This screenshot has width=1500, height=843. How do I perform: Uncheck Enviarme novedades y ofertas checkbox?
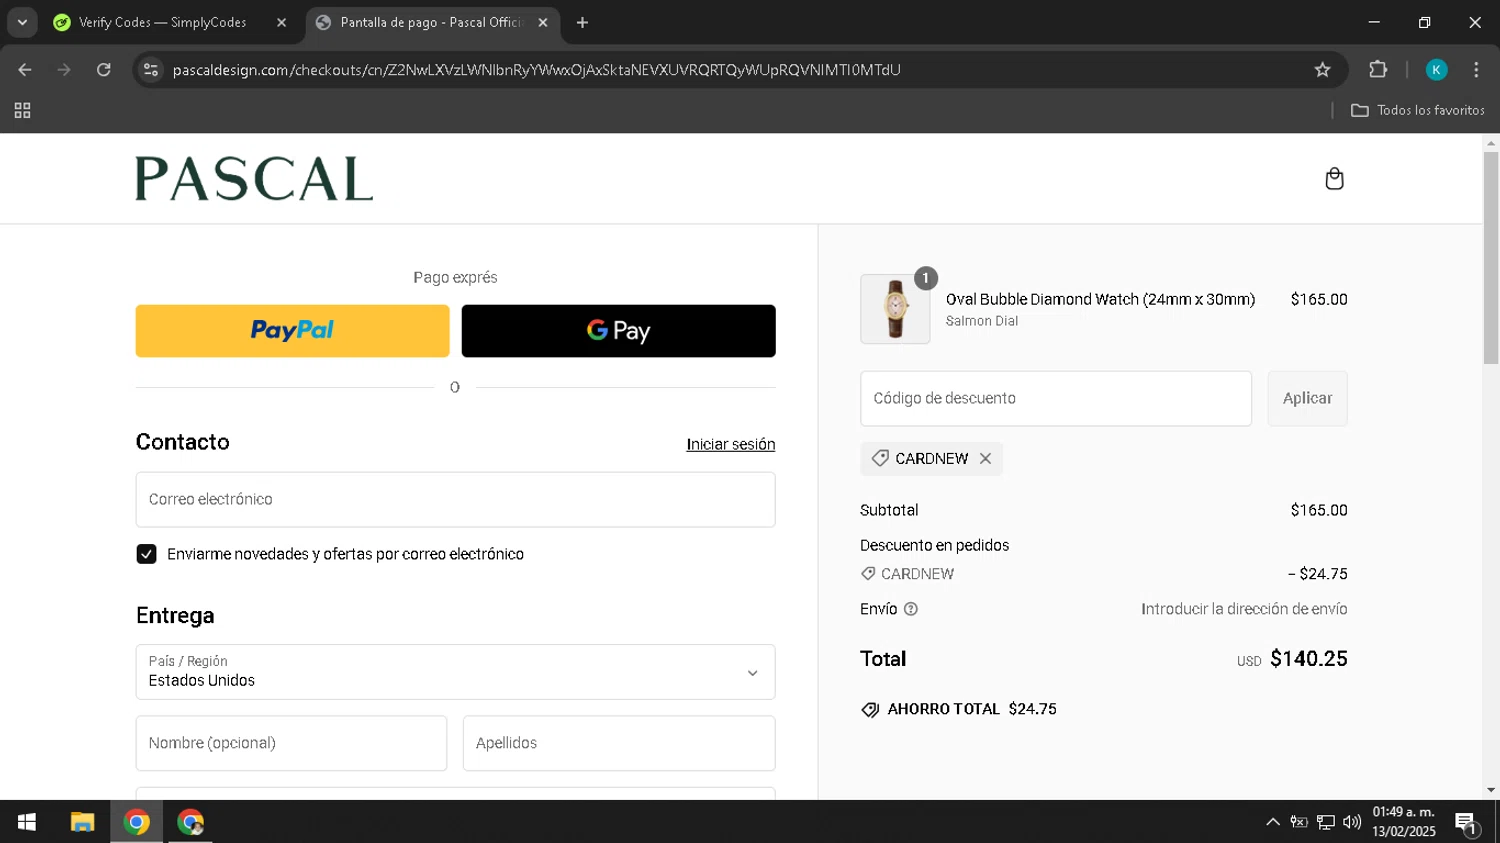point(147,554)
